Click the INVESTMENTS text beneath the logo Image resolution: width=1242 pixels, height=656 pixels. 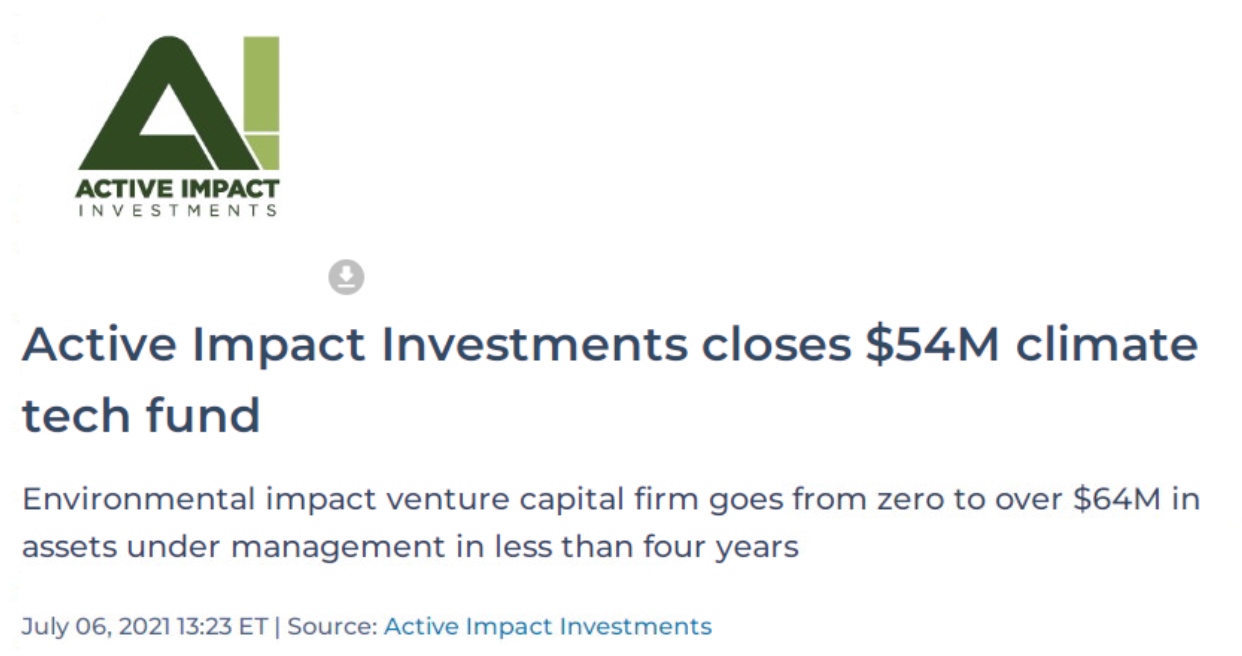pyautogui.click(x=178, y=211)
